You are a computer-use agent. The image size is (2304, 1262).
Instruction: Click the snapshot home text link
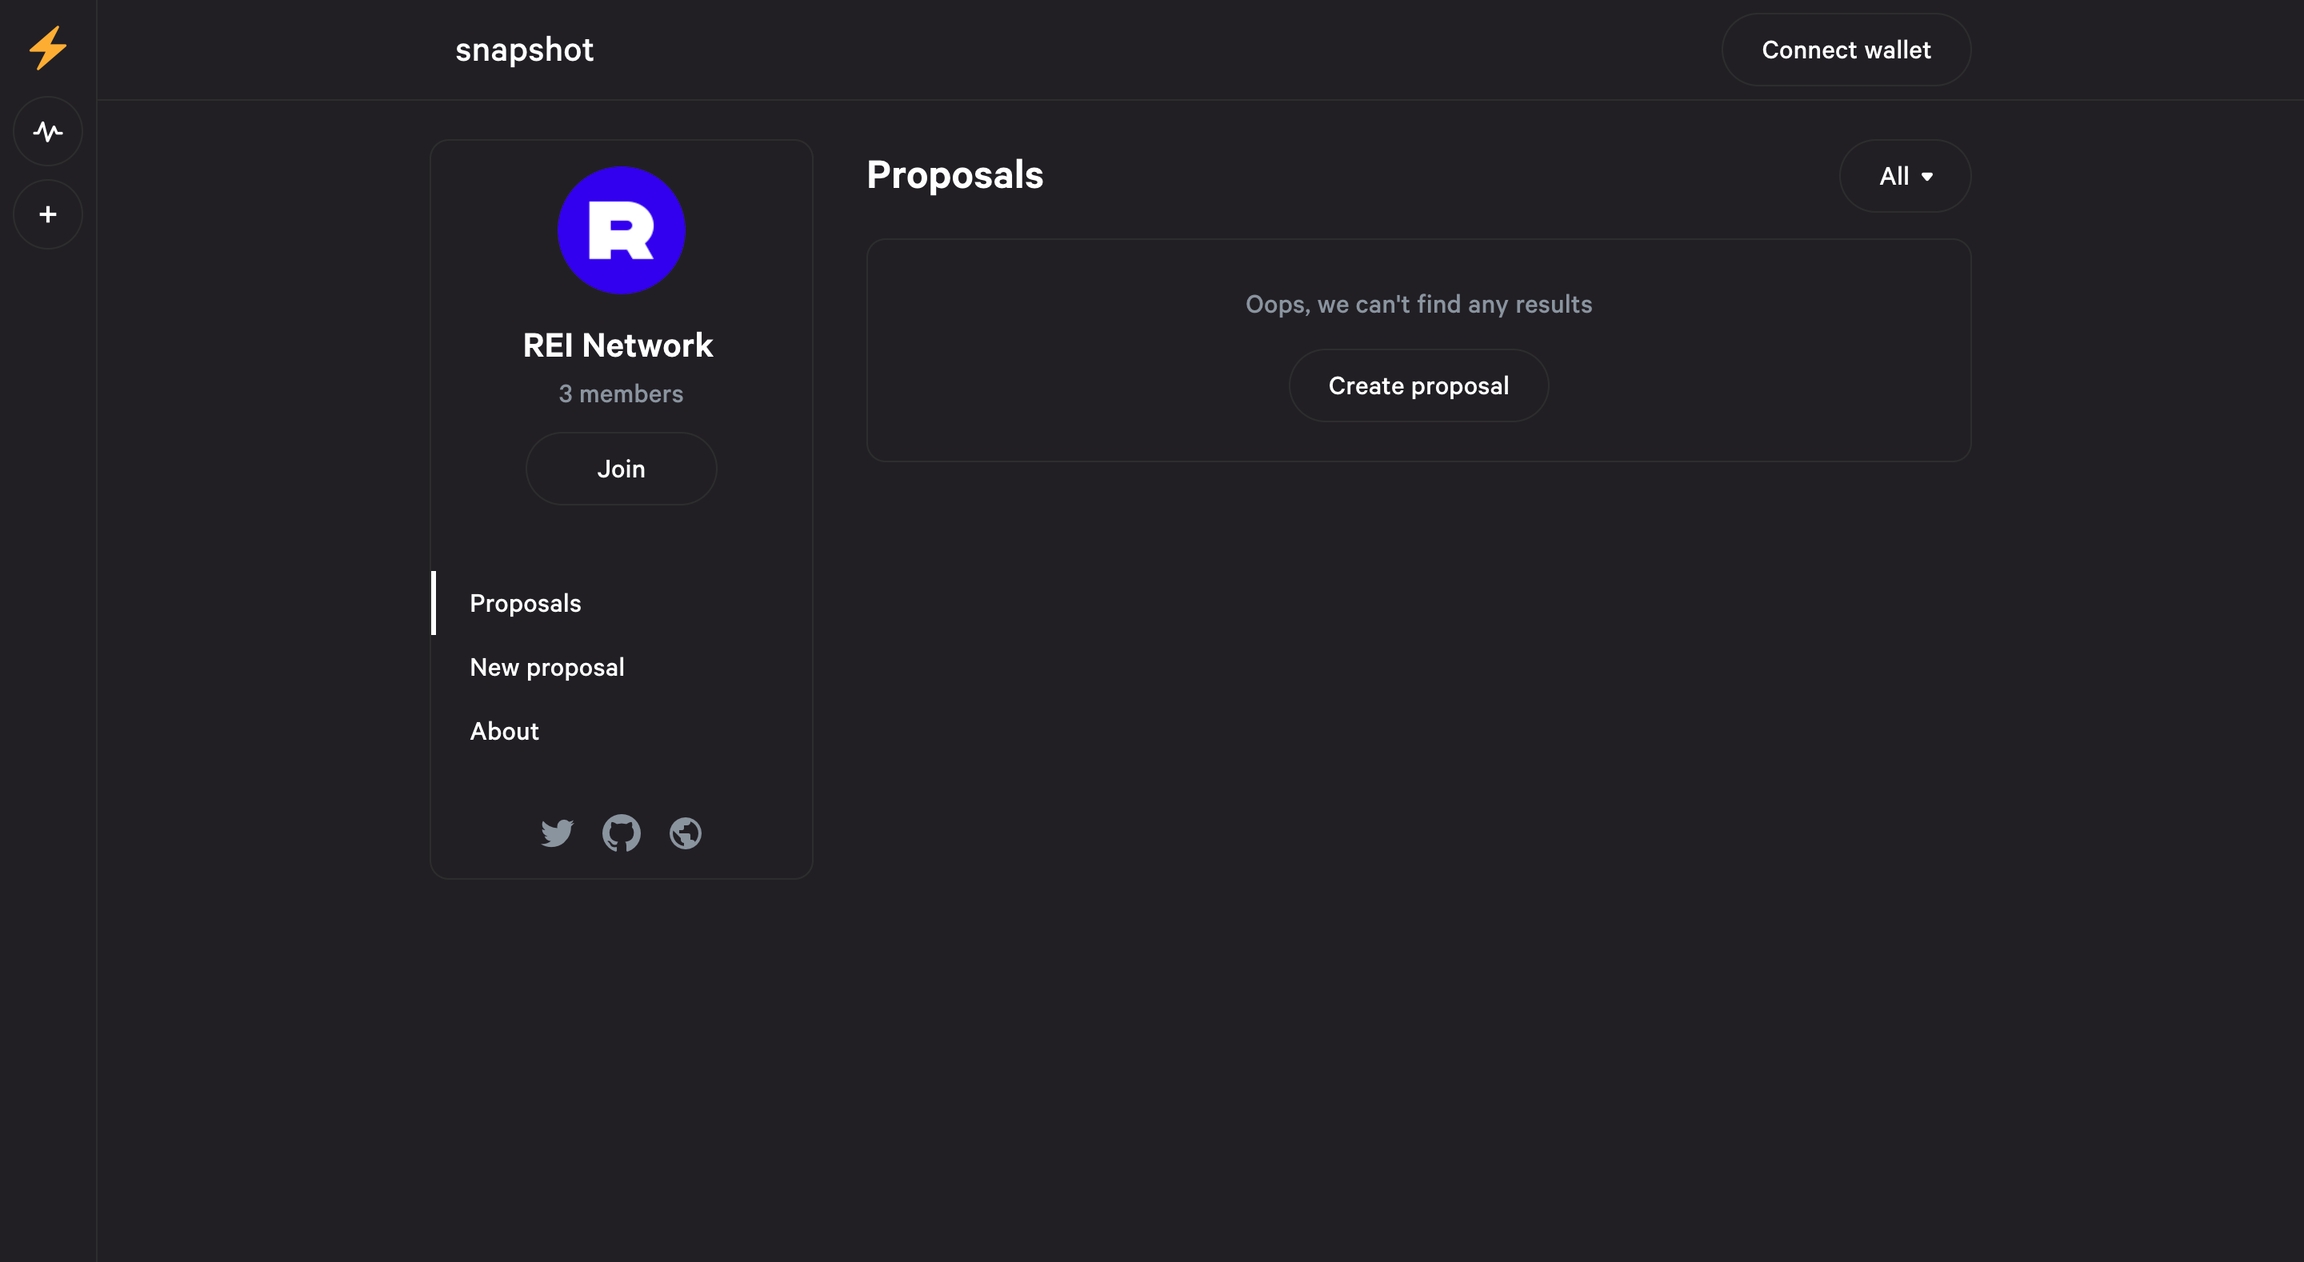click(x=524, y=49)
